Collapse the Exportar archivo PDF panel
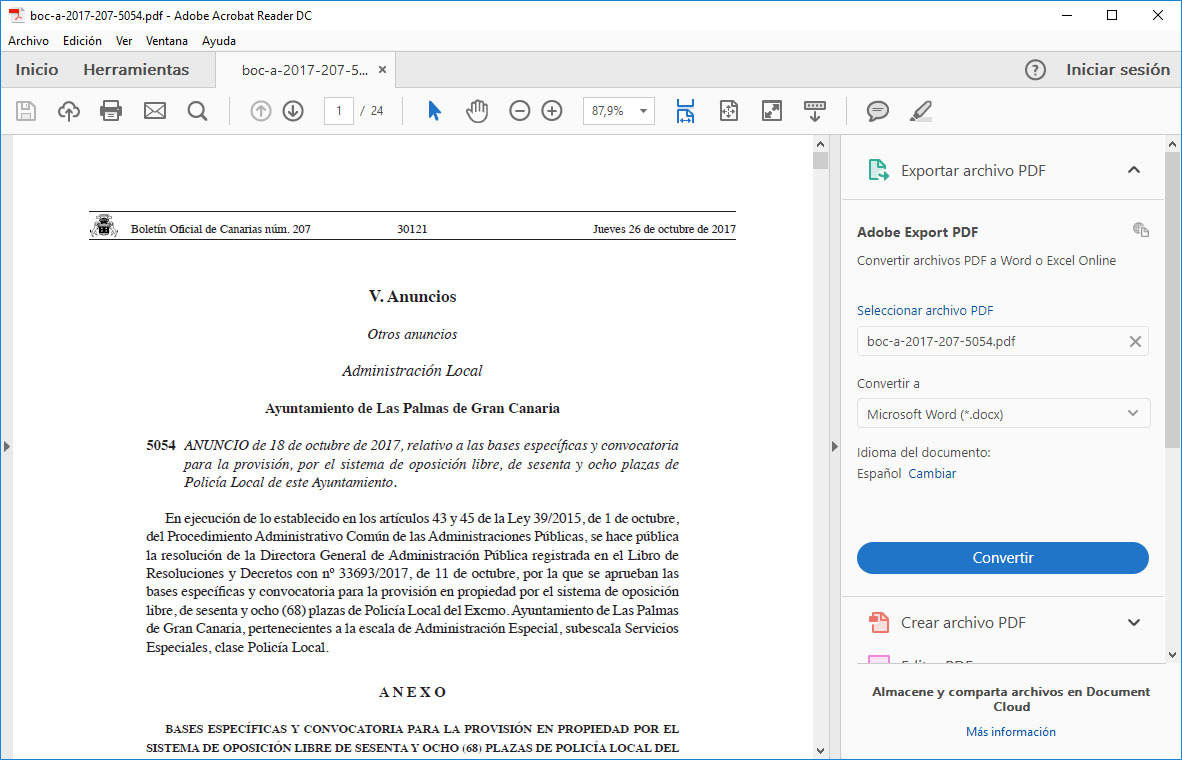Viewport: 1182px width, 760px height. pos(1134,170)
